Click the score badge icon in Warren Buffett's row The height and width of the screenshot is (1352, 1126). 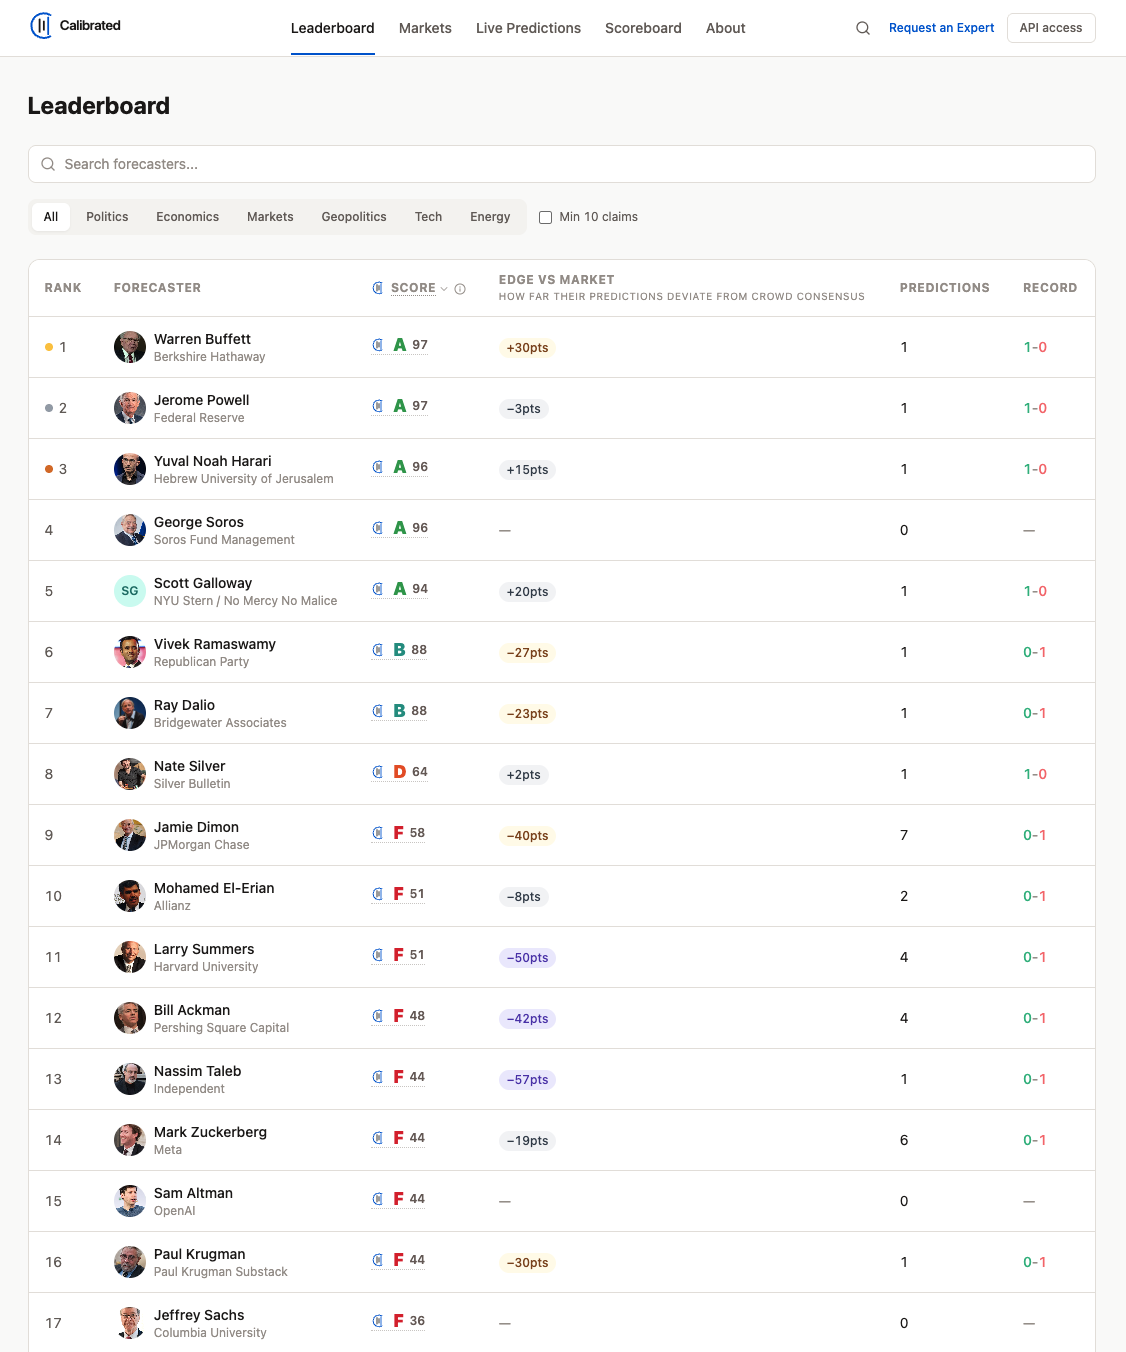[x=378, y=345]
